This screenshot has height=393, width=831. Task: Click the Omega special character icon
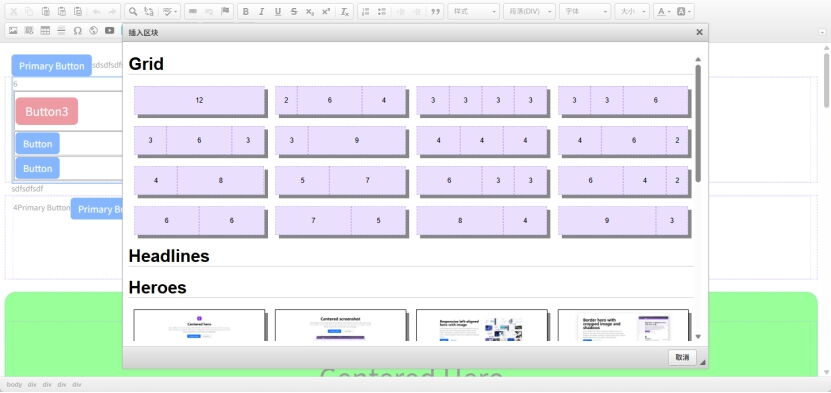[x=77, y=31]
